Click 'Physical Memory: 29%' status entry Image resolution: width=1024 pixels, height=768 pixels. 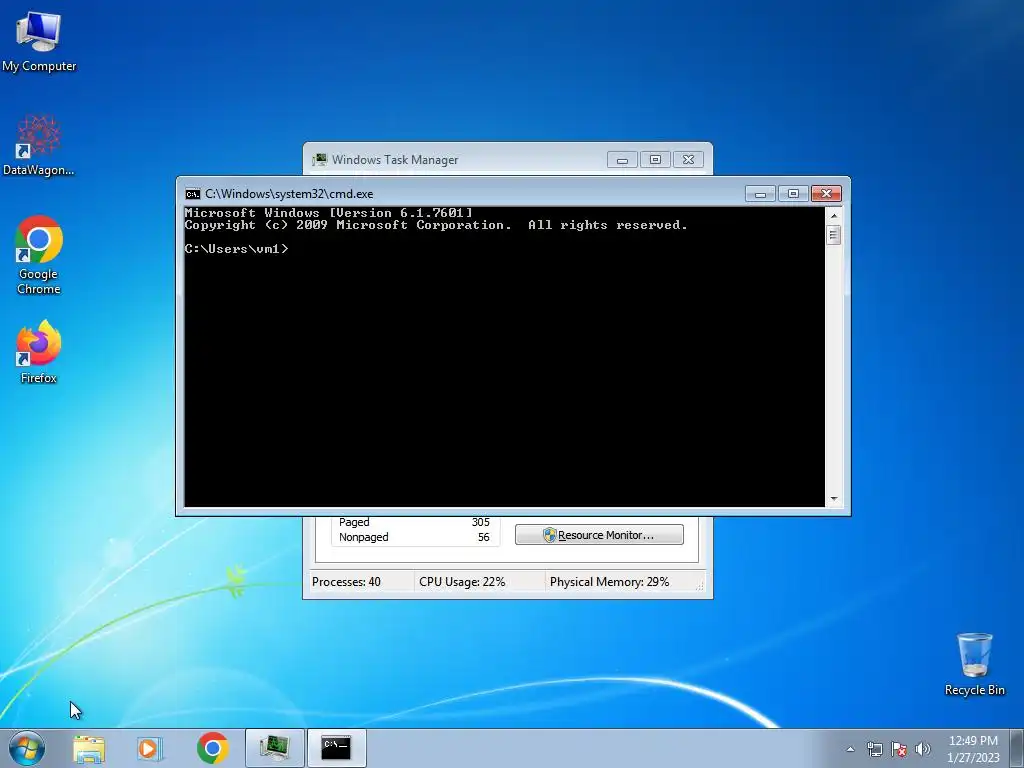[x=609, y=582]
